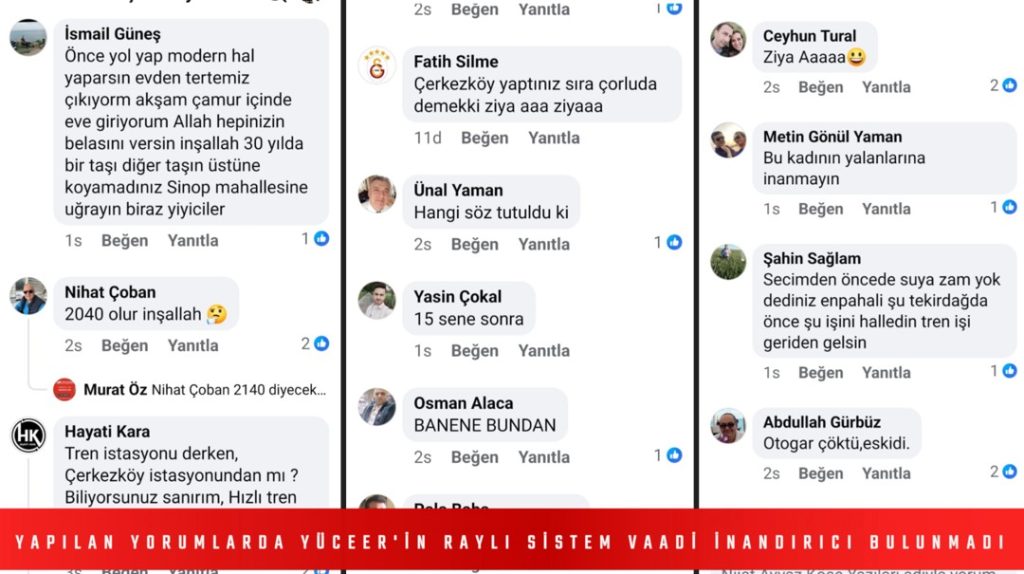Click Yanıtla under Osman Alaca's comment
1024x574 pixels.
[544, 457]
